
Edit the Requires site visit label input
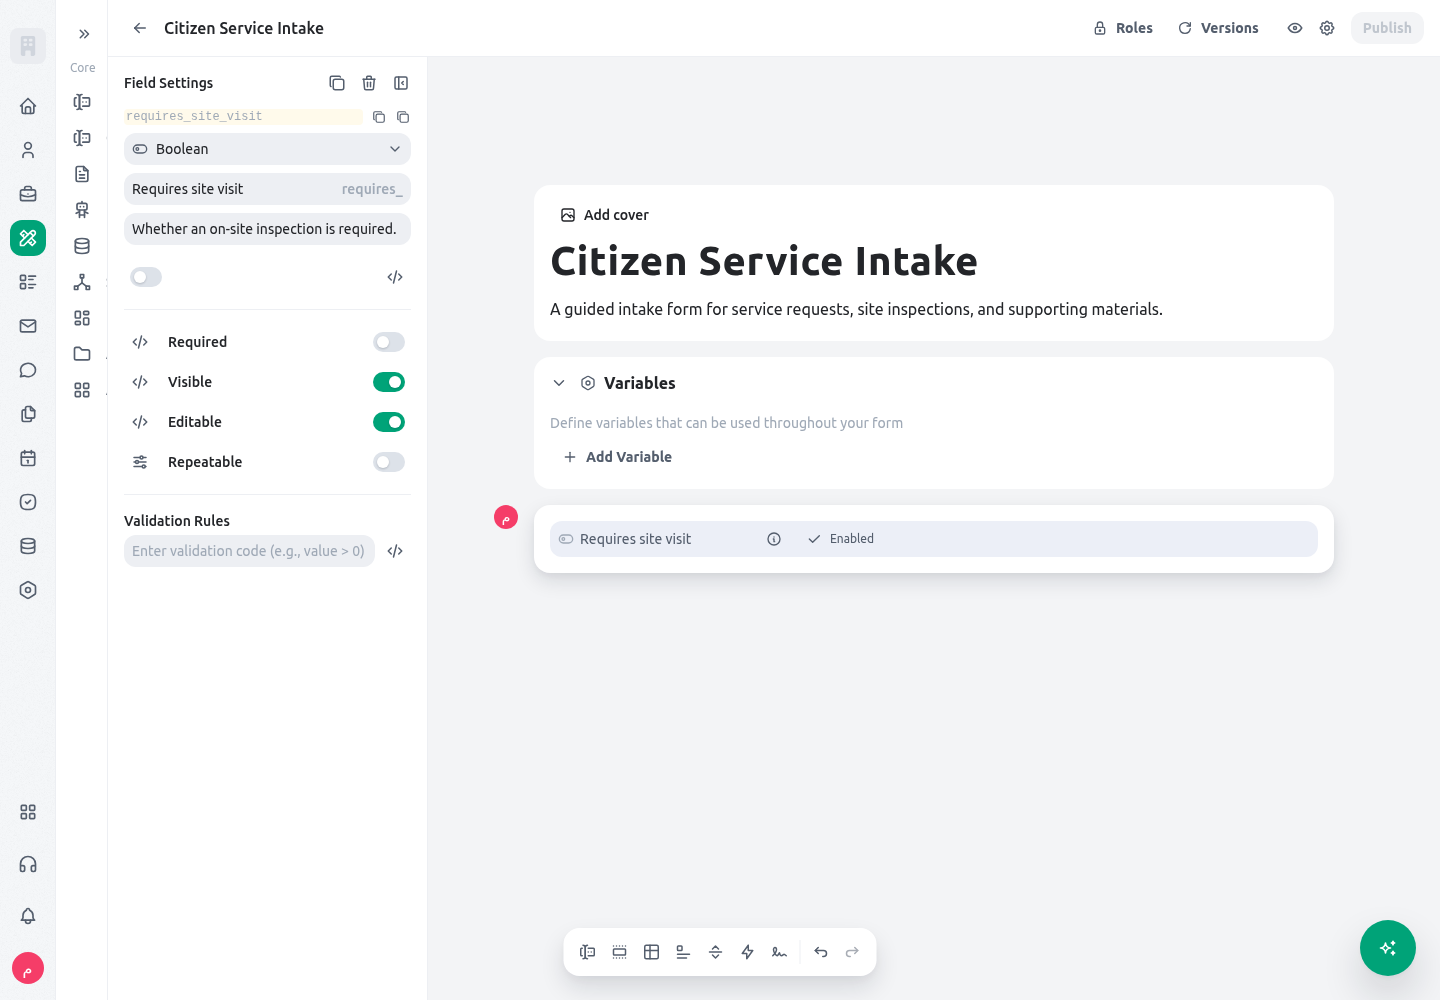tap(267, 189)
